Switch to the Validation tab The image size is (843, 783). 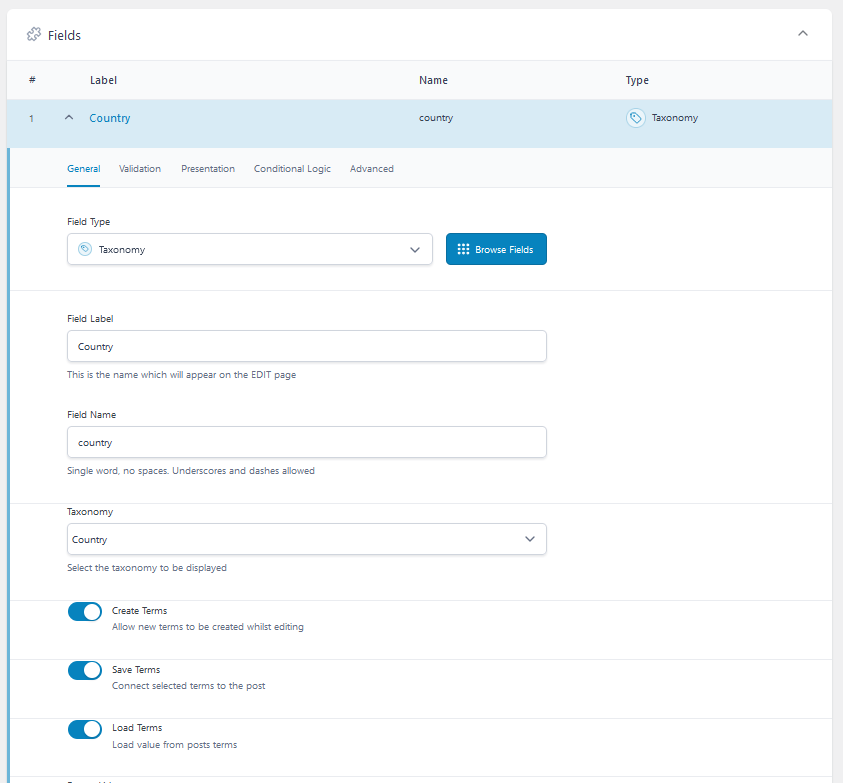pos(140,169)
